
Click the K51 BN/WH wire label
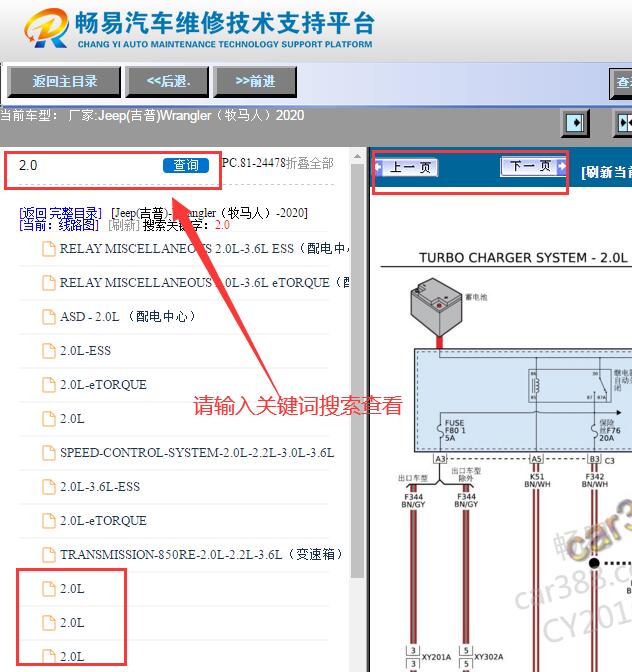click(537, 480)
